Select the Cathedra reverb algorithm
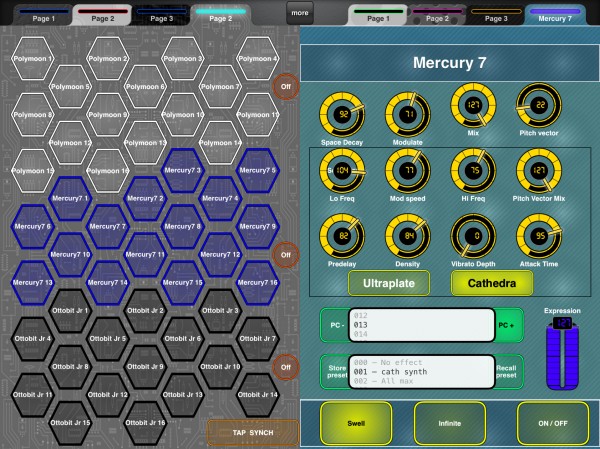Image resolution: width=600 pixels, height=449 pixels. (x=492, y=283)
